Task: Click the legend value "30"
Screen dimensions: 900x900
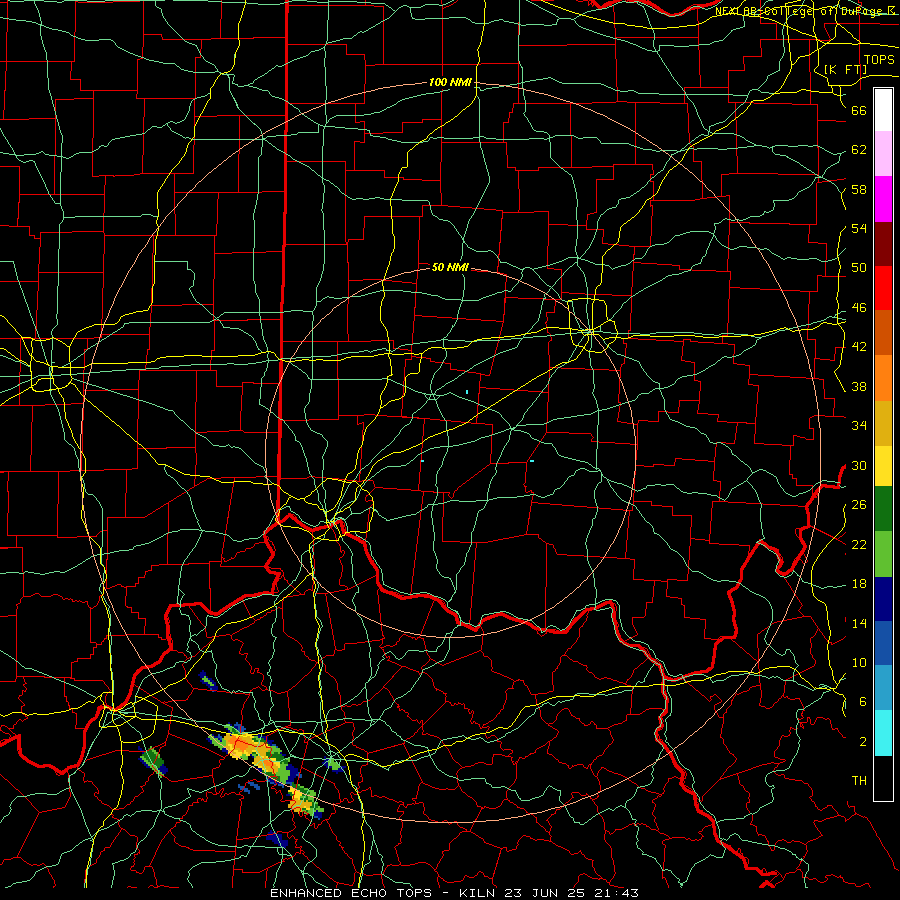Action: [x=859, y=465]
